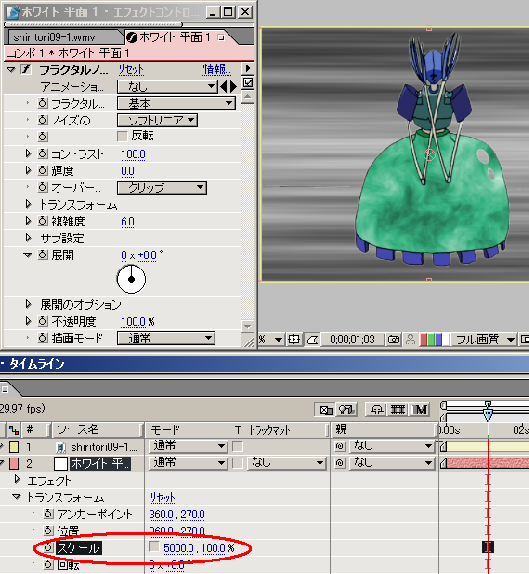
Task: Collapse the フラクタルノイズ effect twirl
Action: coord(11,69)
